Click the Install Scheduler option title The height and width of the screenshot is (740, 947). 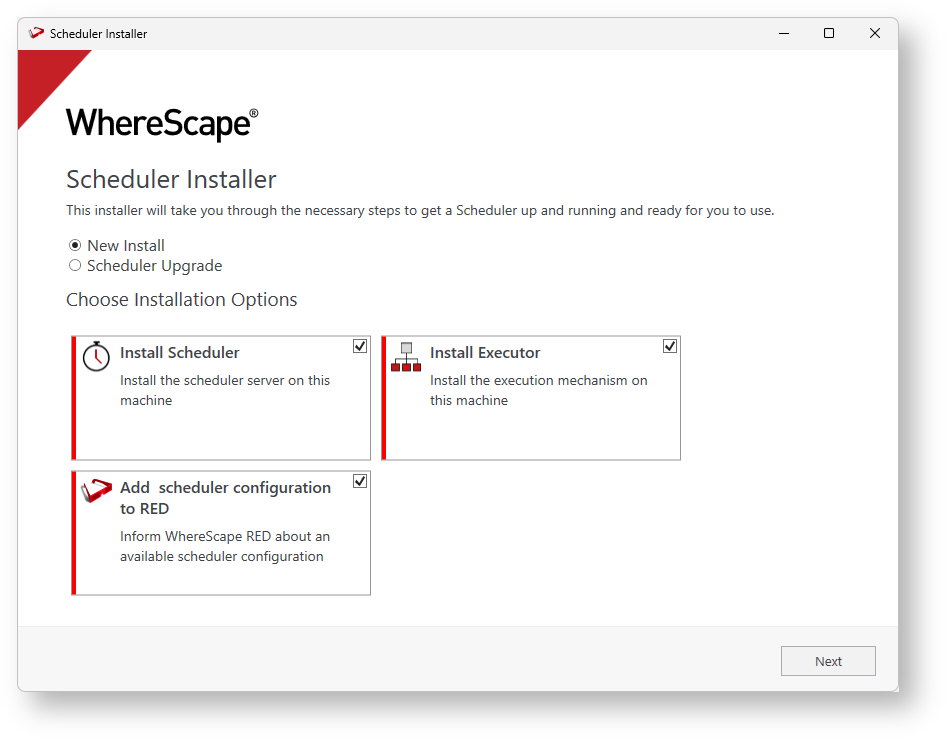click(x=180, y=353)
